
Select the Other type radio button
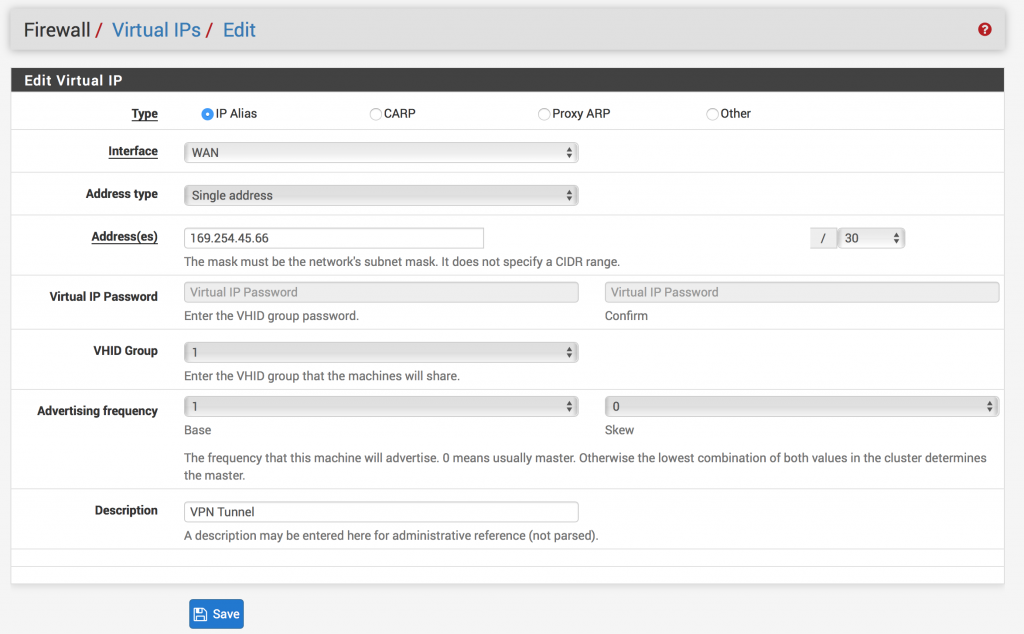[x=712, y=114]
